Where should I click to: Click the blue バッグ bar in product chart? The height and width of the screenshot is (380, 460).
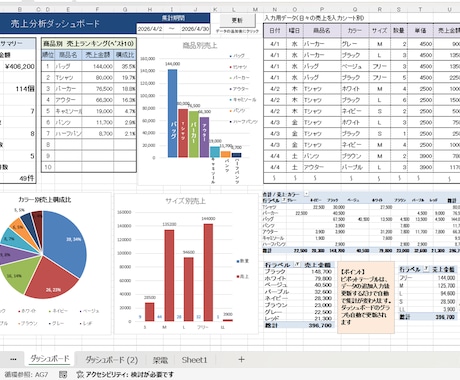coord(172,113)
